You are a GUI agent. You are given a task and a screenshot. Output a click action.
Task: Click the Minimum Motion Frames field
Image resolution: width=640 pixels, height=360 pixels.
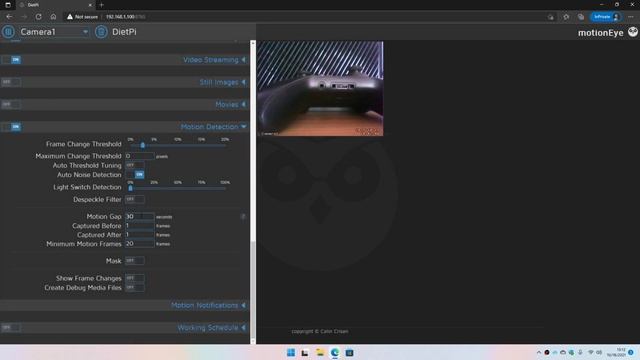click(140, 244)
